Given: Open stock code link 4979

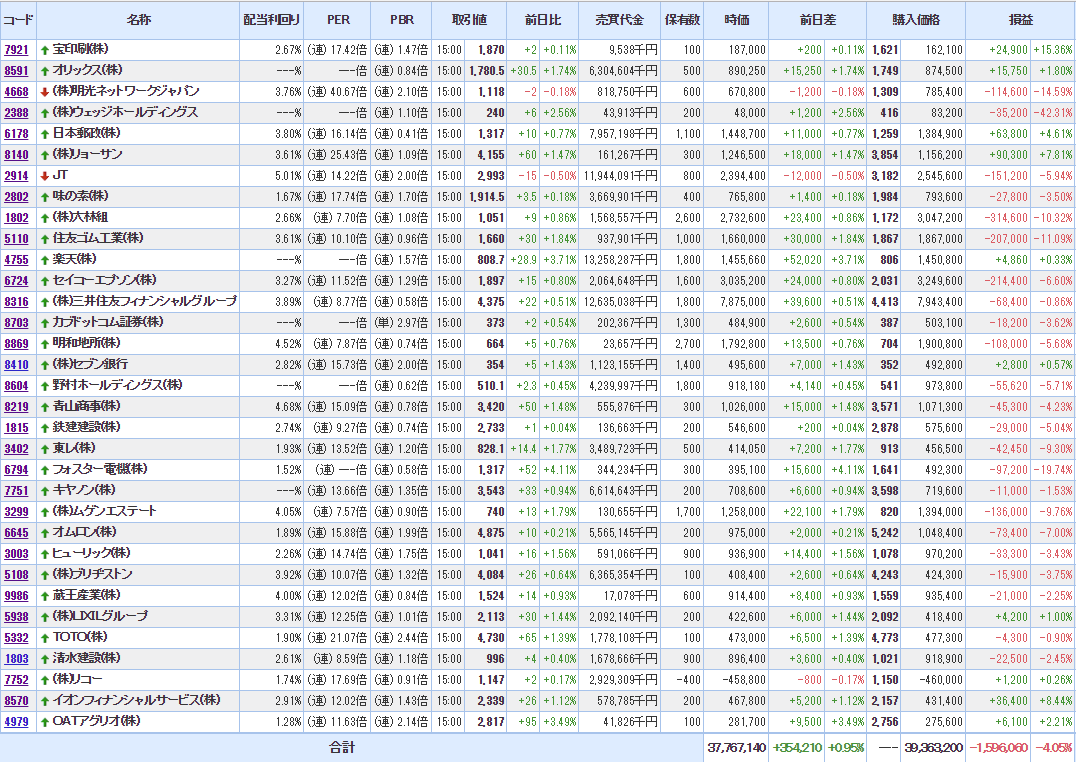Looking at the screenshot, I should click(16, 722).
